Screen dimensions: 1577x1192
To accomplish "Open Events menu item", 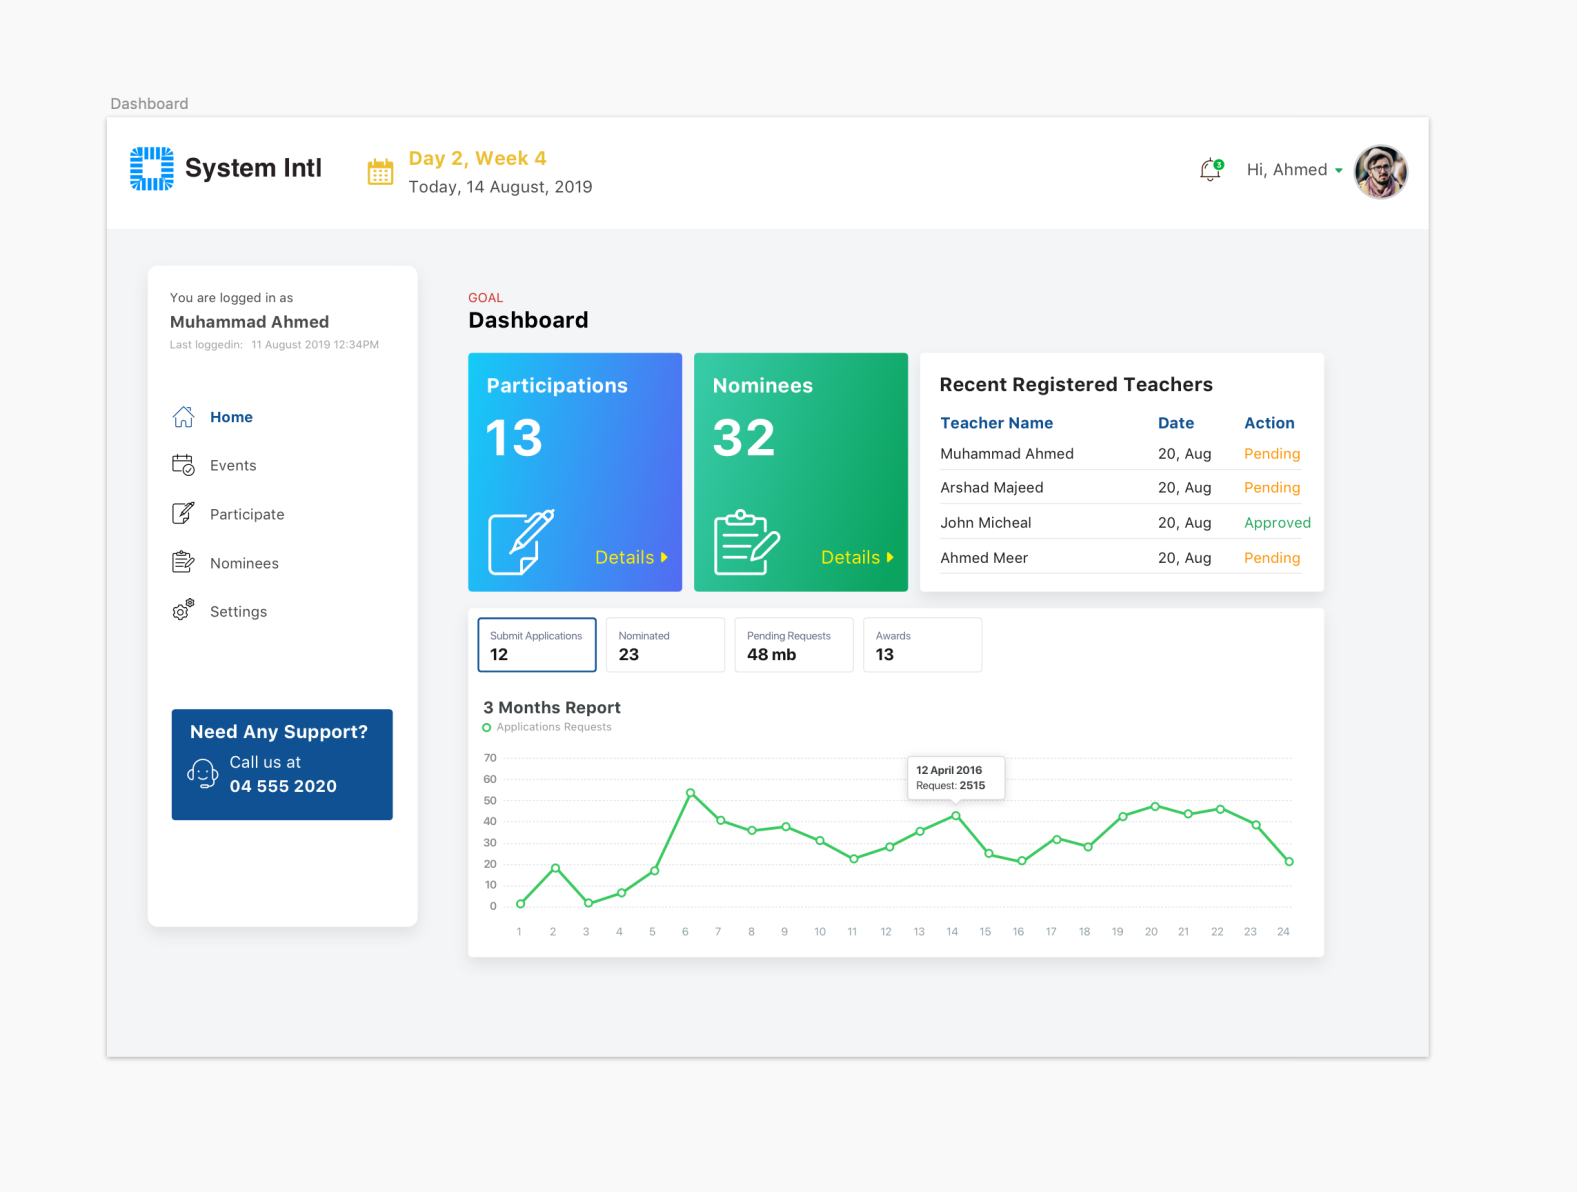I will (233, 466).
